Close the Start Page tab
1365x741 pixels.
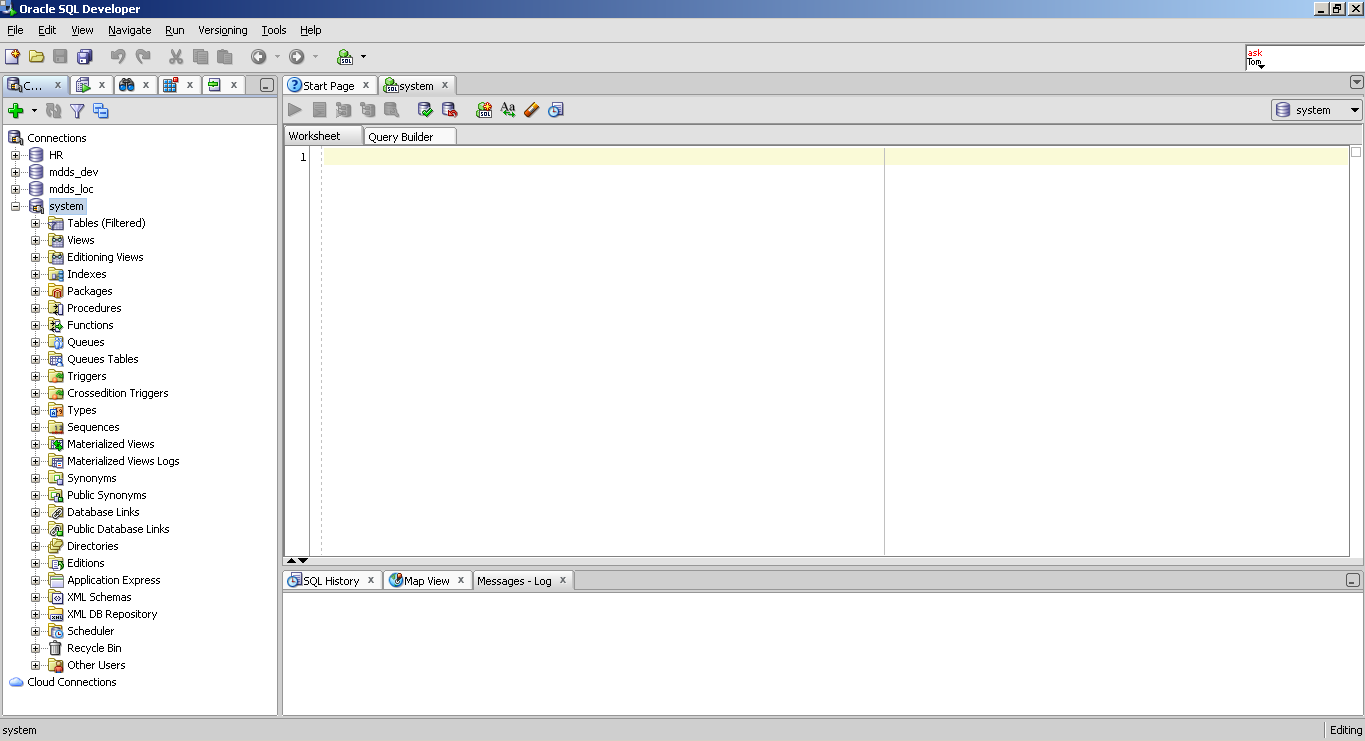point(366,85)
